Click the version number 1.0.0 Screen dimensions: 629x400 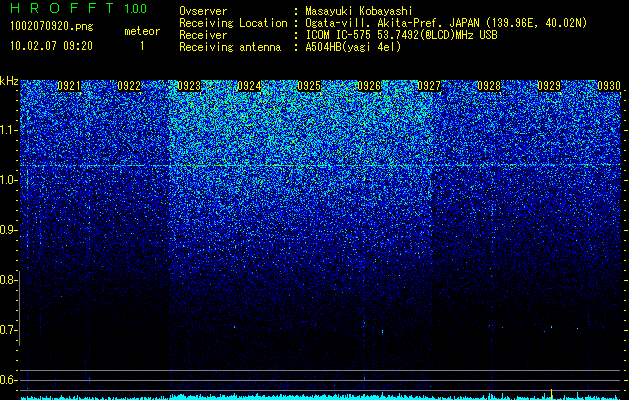[136, 8]
